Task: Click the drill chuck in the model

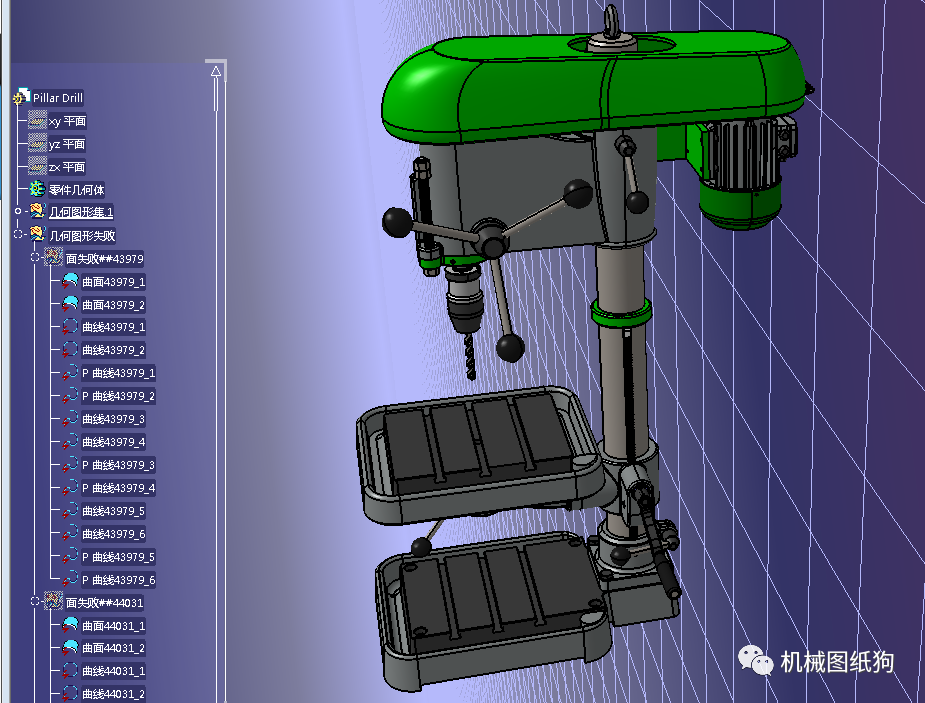Action: (464, 300)
